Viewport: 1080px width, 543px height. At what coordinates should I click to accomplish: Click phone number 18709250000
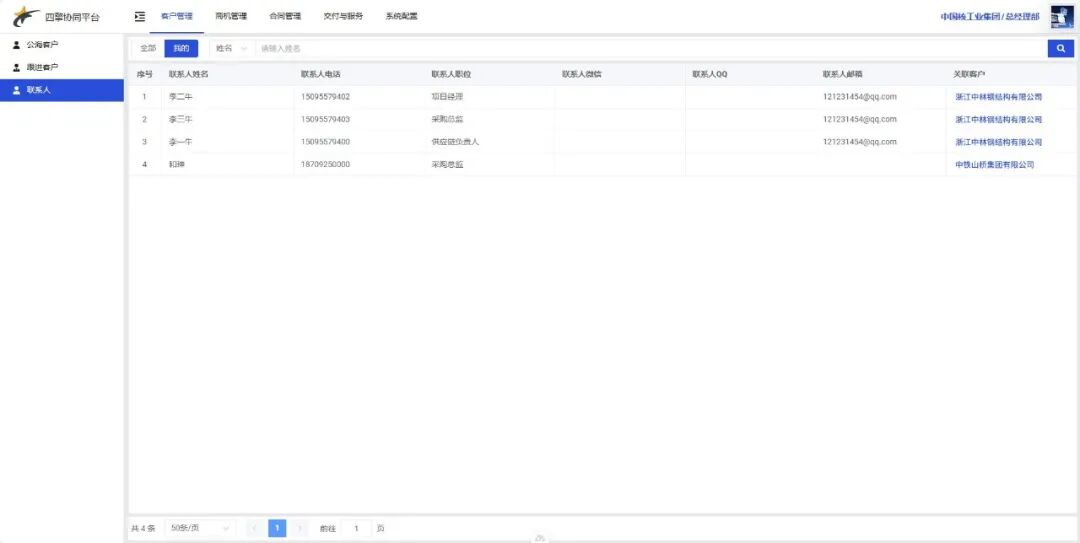click(325, 165)
